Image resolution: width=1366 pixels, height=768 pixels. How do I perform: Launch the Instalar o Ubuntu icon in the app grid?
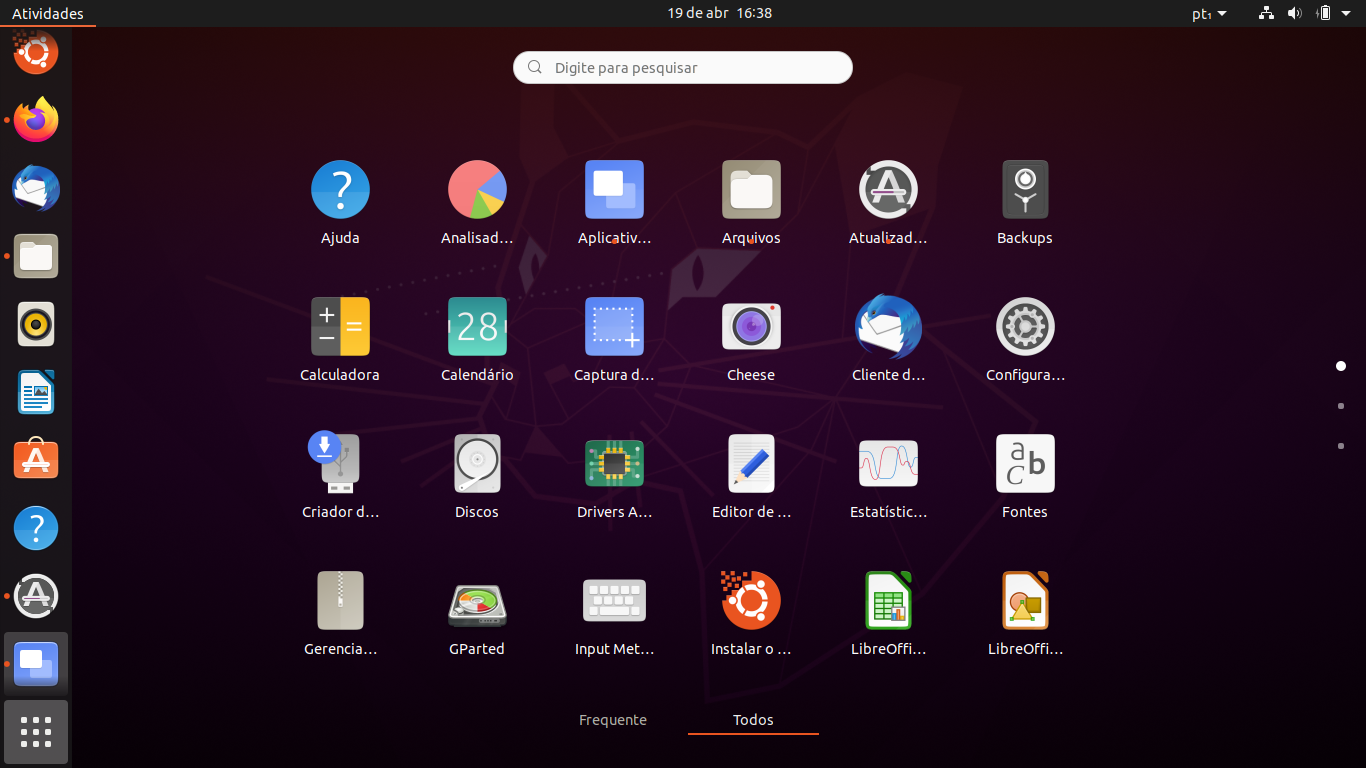tap(751, 601)
